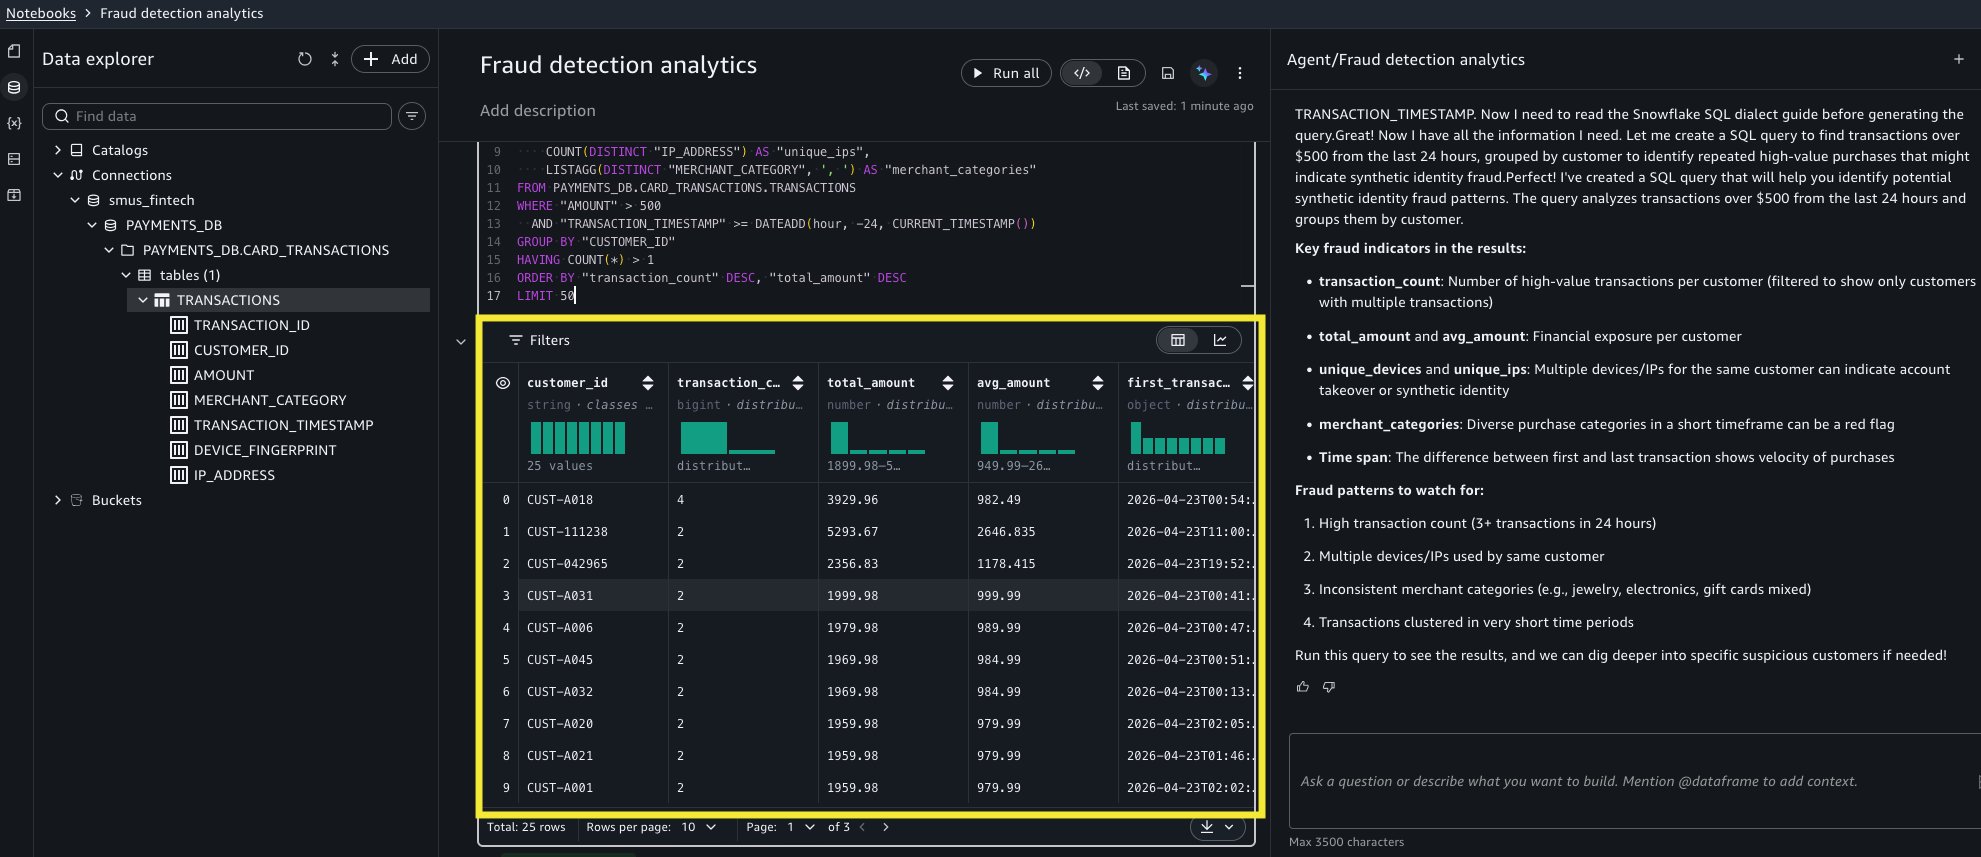
Task: Refresh the Data explorer panel
Action: point(305,59)
